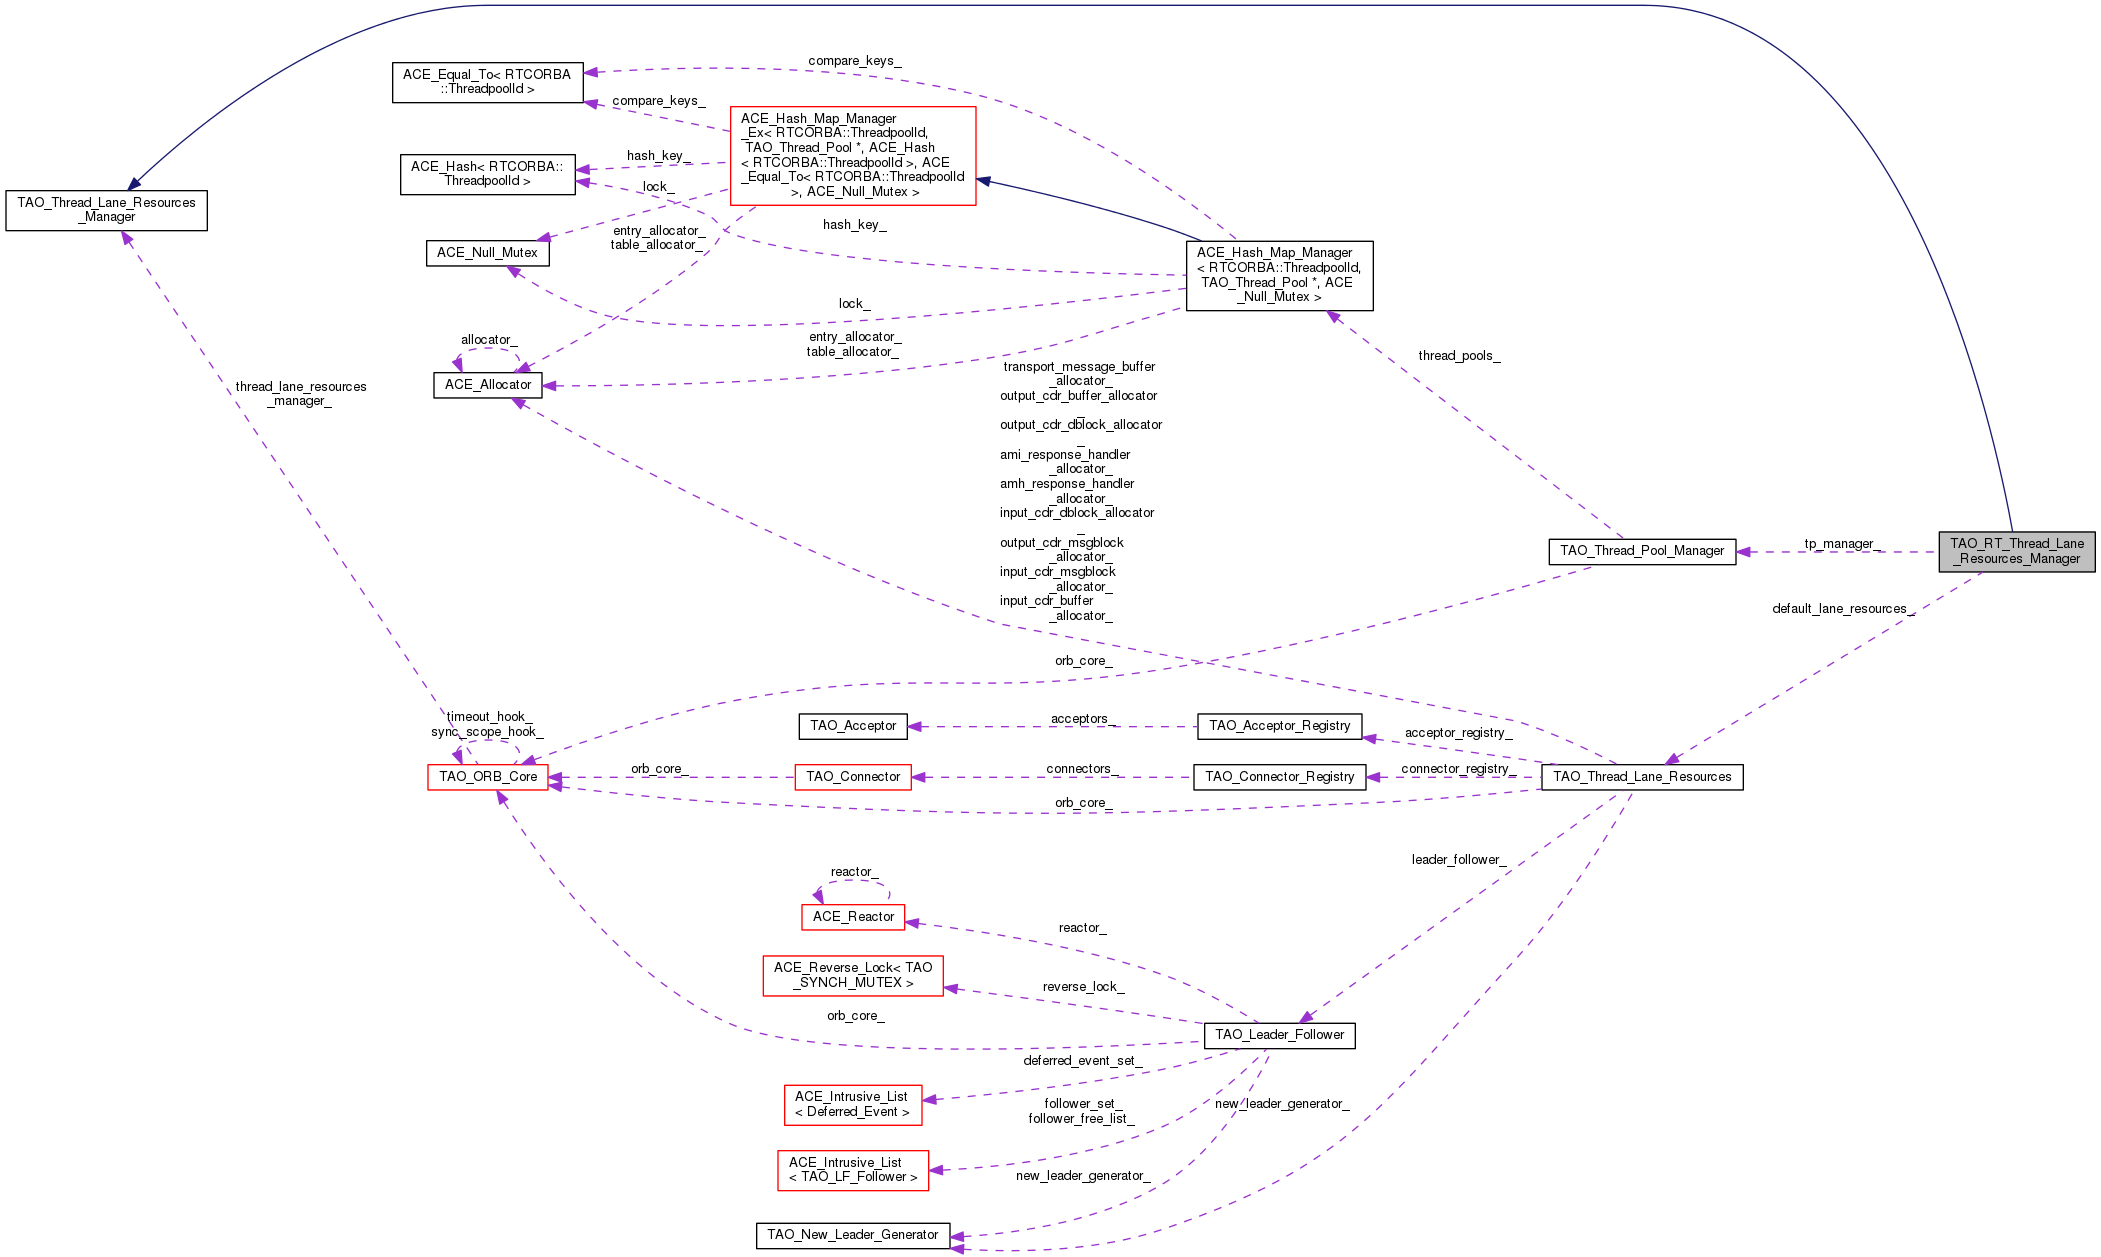
Task: Select the TAO_Connector_Registry node
Action: 1279,777
